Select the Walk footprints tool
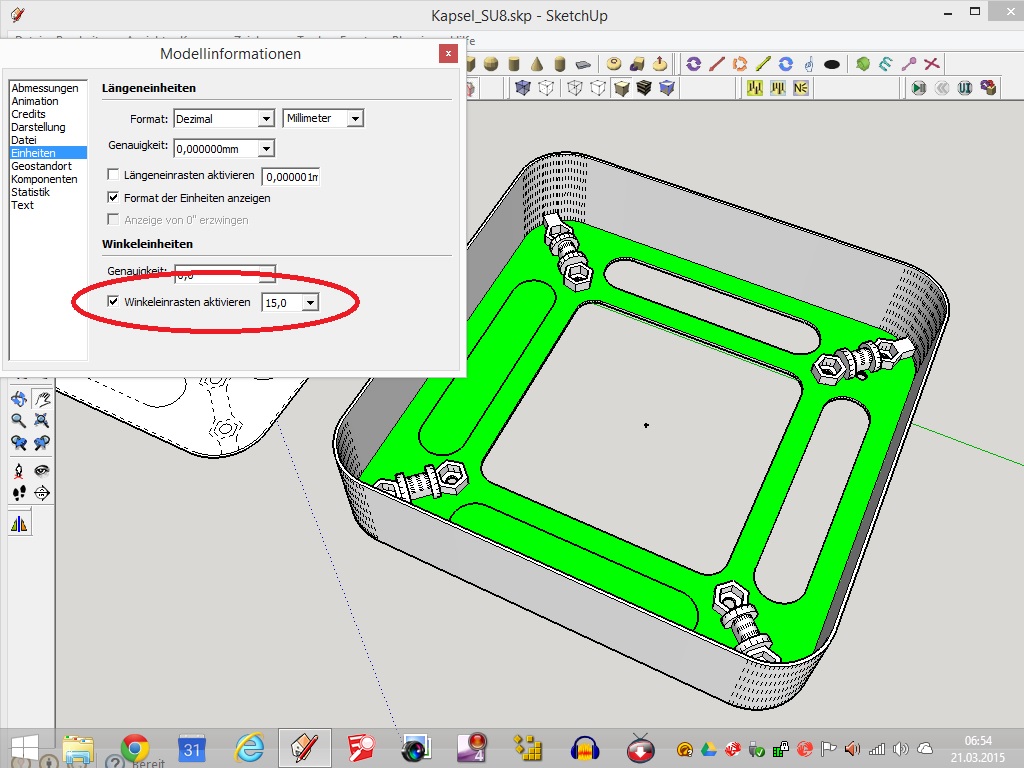The height and width of the screenshot is (768, 1024). pos(19,493)
